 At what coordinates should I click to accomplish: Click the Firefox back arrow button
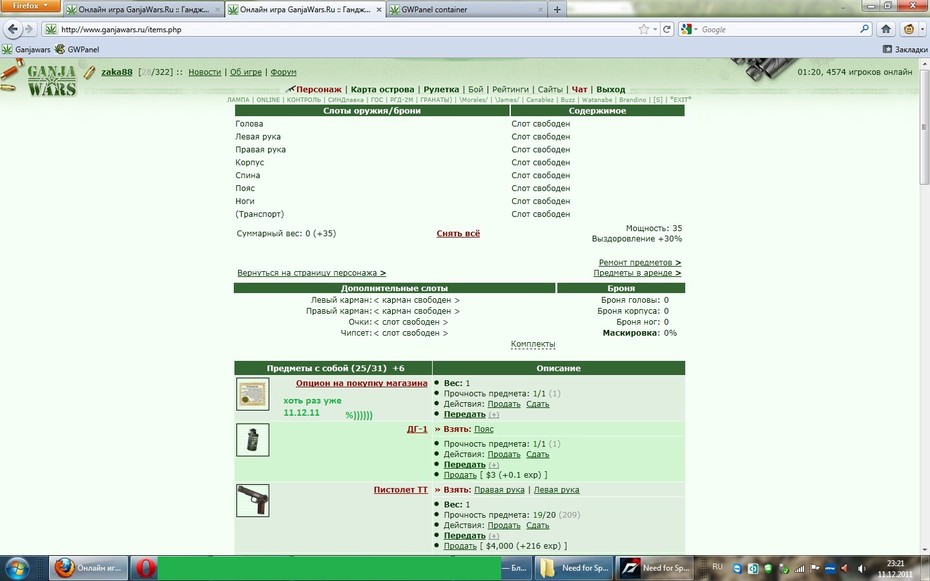pos(12,29)
